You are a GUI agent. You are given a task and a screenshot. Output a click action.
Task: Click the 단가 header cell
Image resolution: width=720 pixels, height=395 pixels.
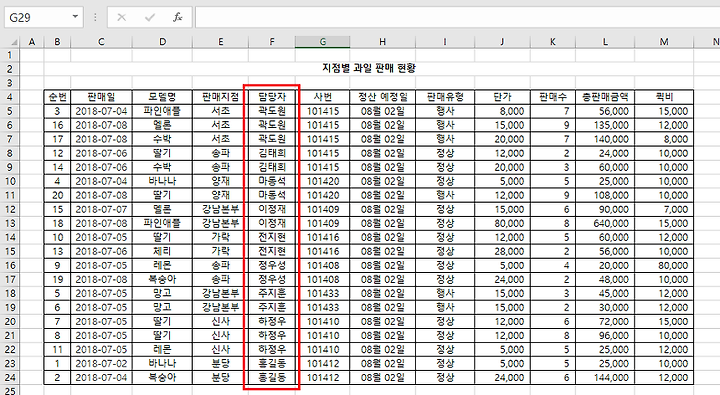pyautogui.click(x=502, y=97)
